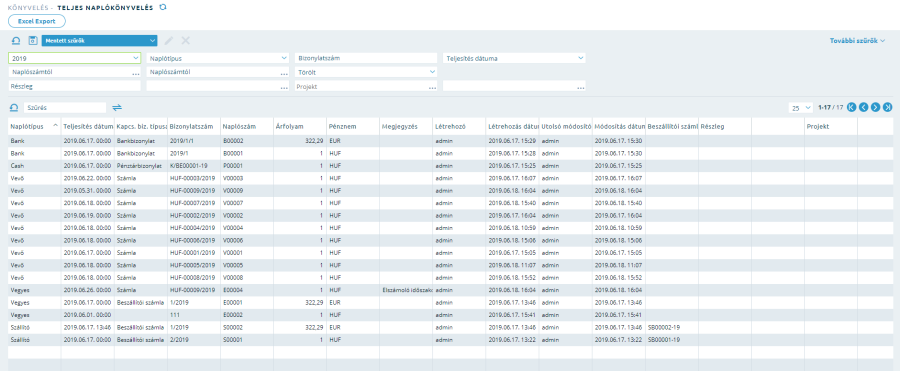Click the refresh icon beside Teljes naplókönyvelés title
Screen dimensions: 900x371
(x=163, y=7)
